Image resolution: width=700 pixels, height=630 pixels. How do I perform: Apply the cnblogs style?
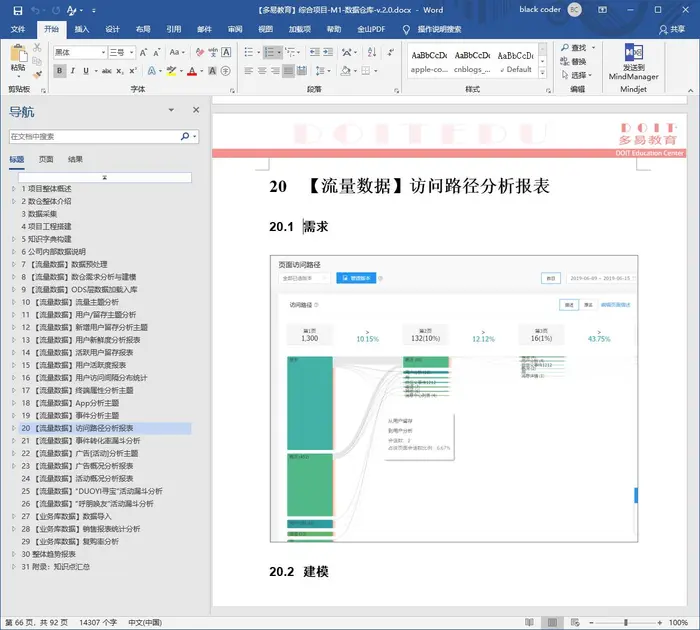(x=472, y=62)
